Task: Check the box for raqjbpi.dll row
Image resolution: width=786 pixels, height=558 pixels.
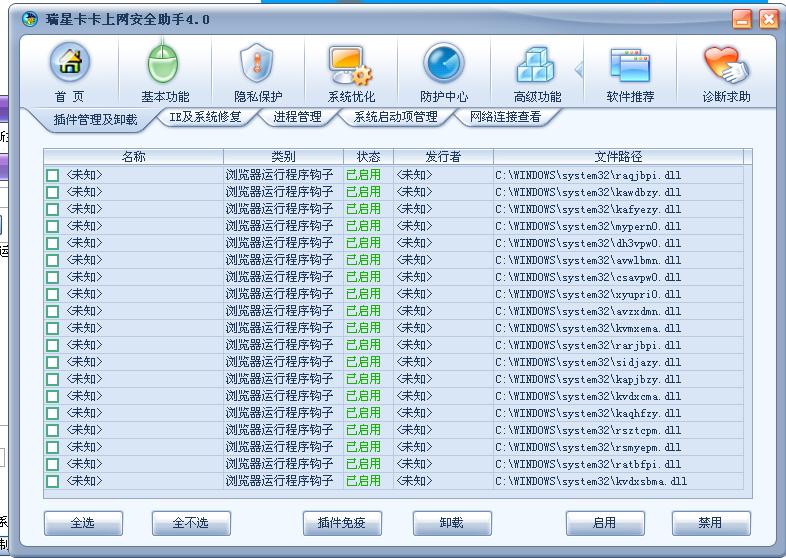Action: click(x=52, y=175)
